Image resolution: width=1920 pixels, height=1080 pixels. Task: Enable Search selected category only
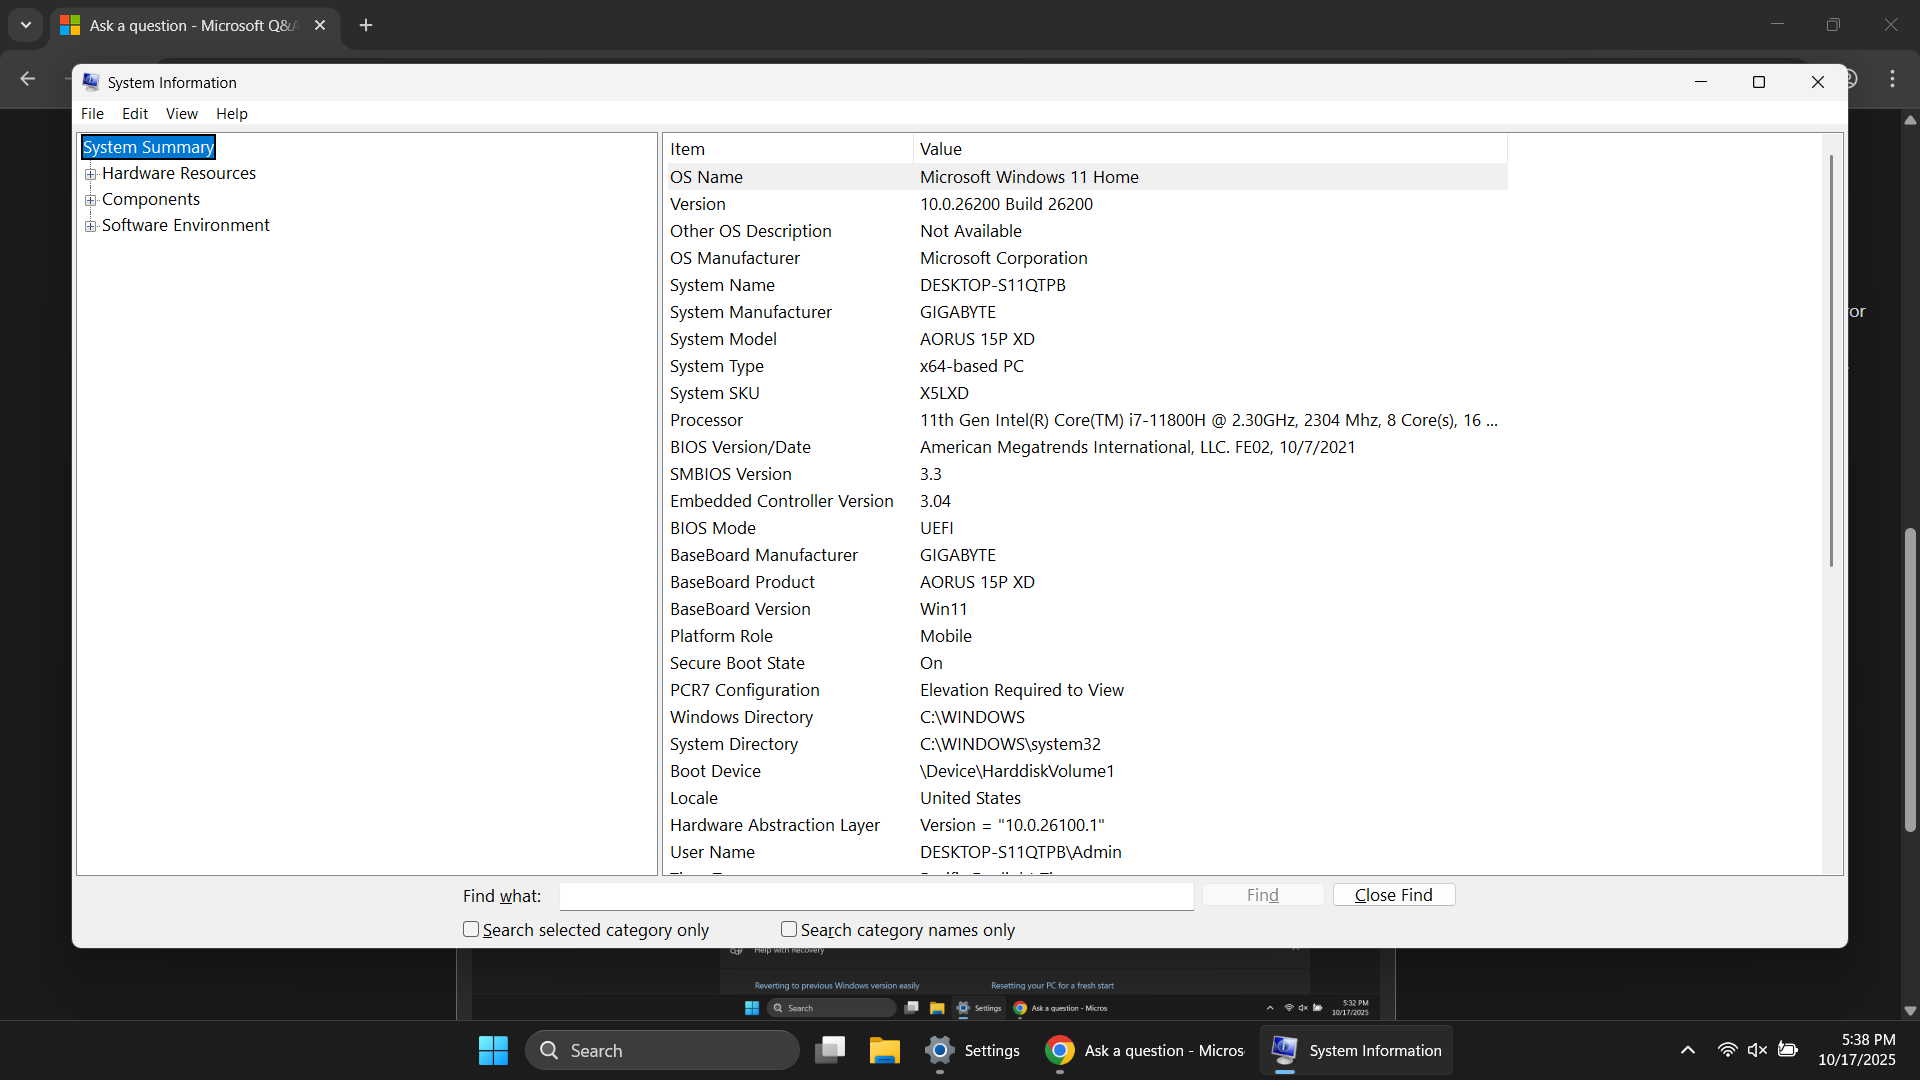tap(470, 929)
